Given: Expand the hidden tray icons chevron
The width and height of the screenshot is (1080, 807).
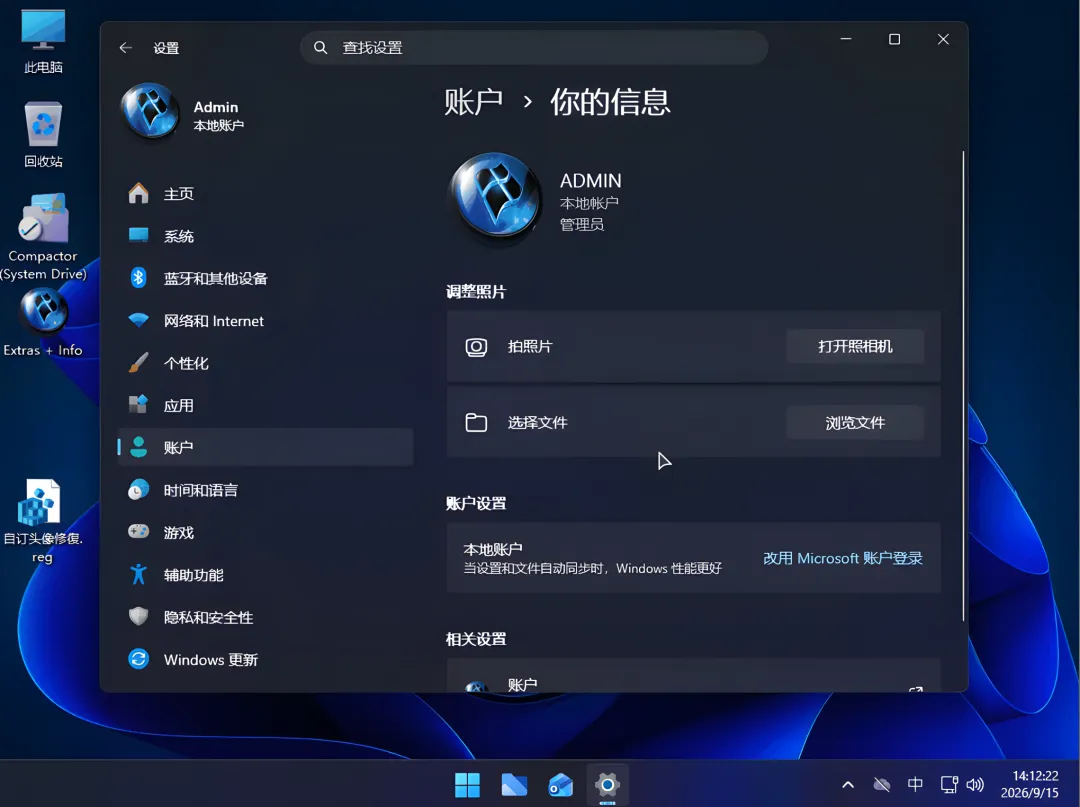Looking at the screenshot, I should tap(848, 785).
